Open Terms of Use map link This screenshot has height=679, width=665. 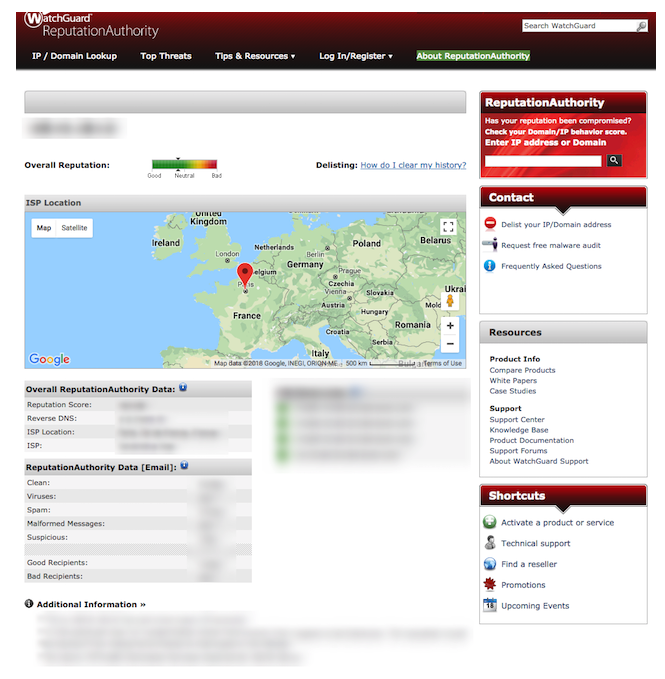[x=442, y=363]
